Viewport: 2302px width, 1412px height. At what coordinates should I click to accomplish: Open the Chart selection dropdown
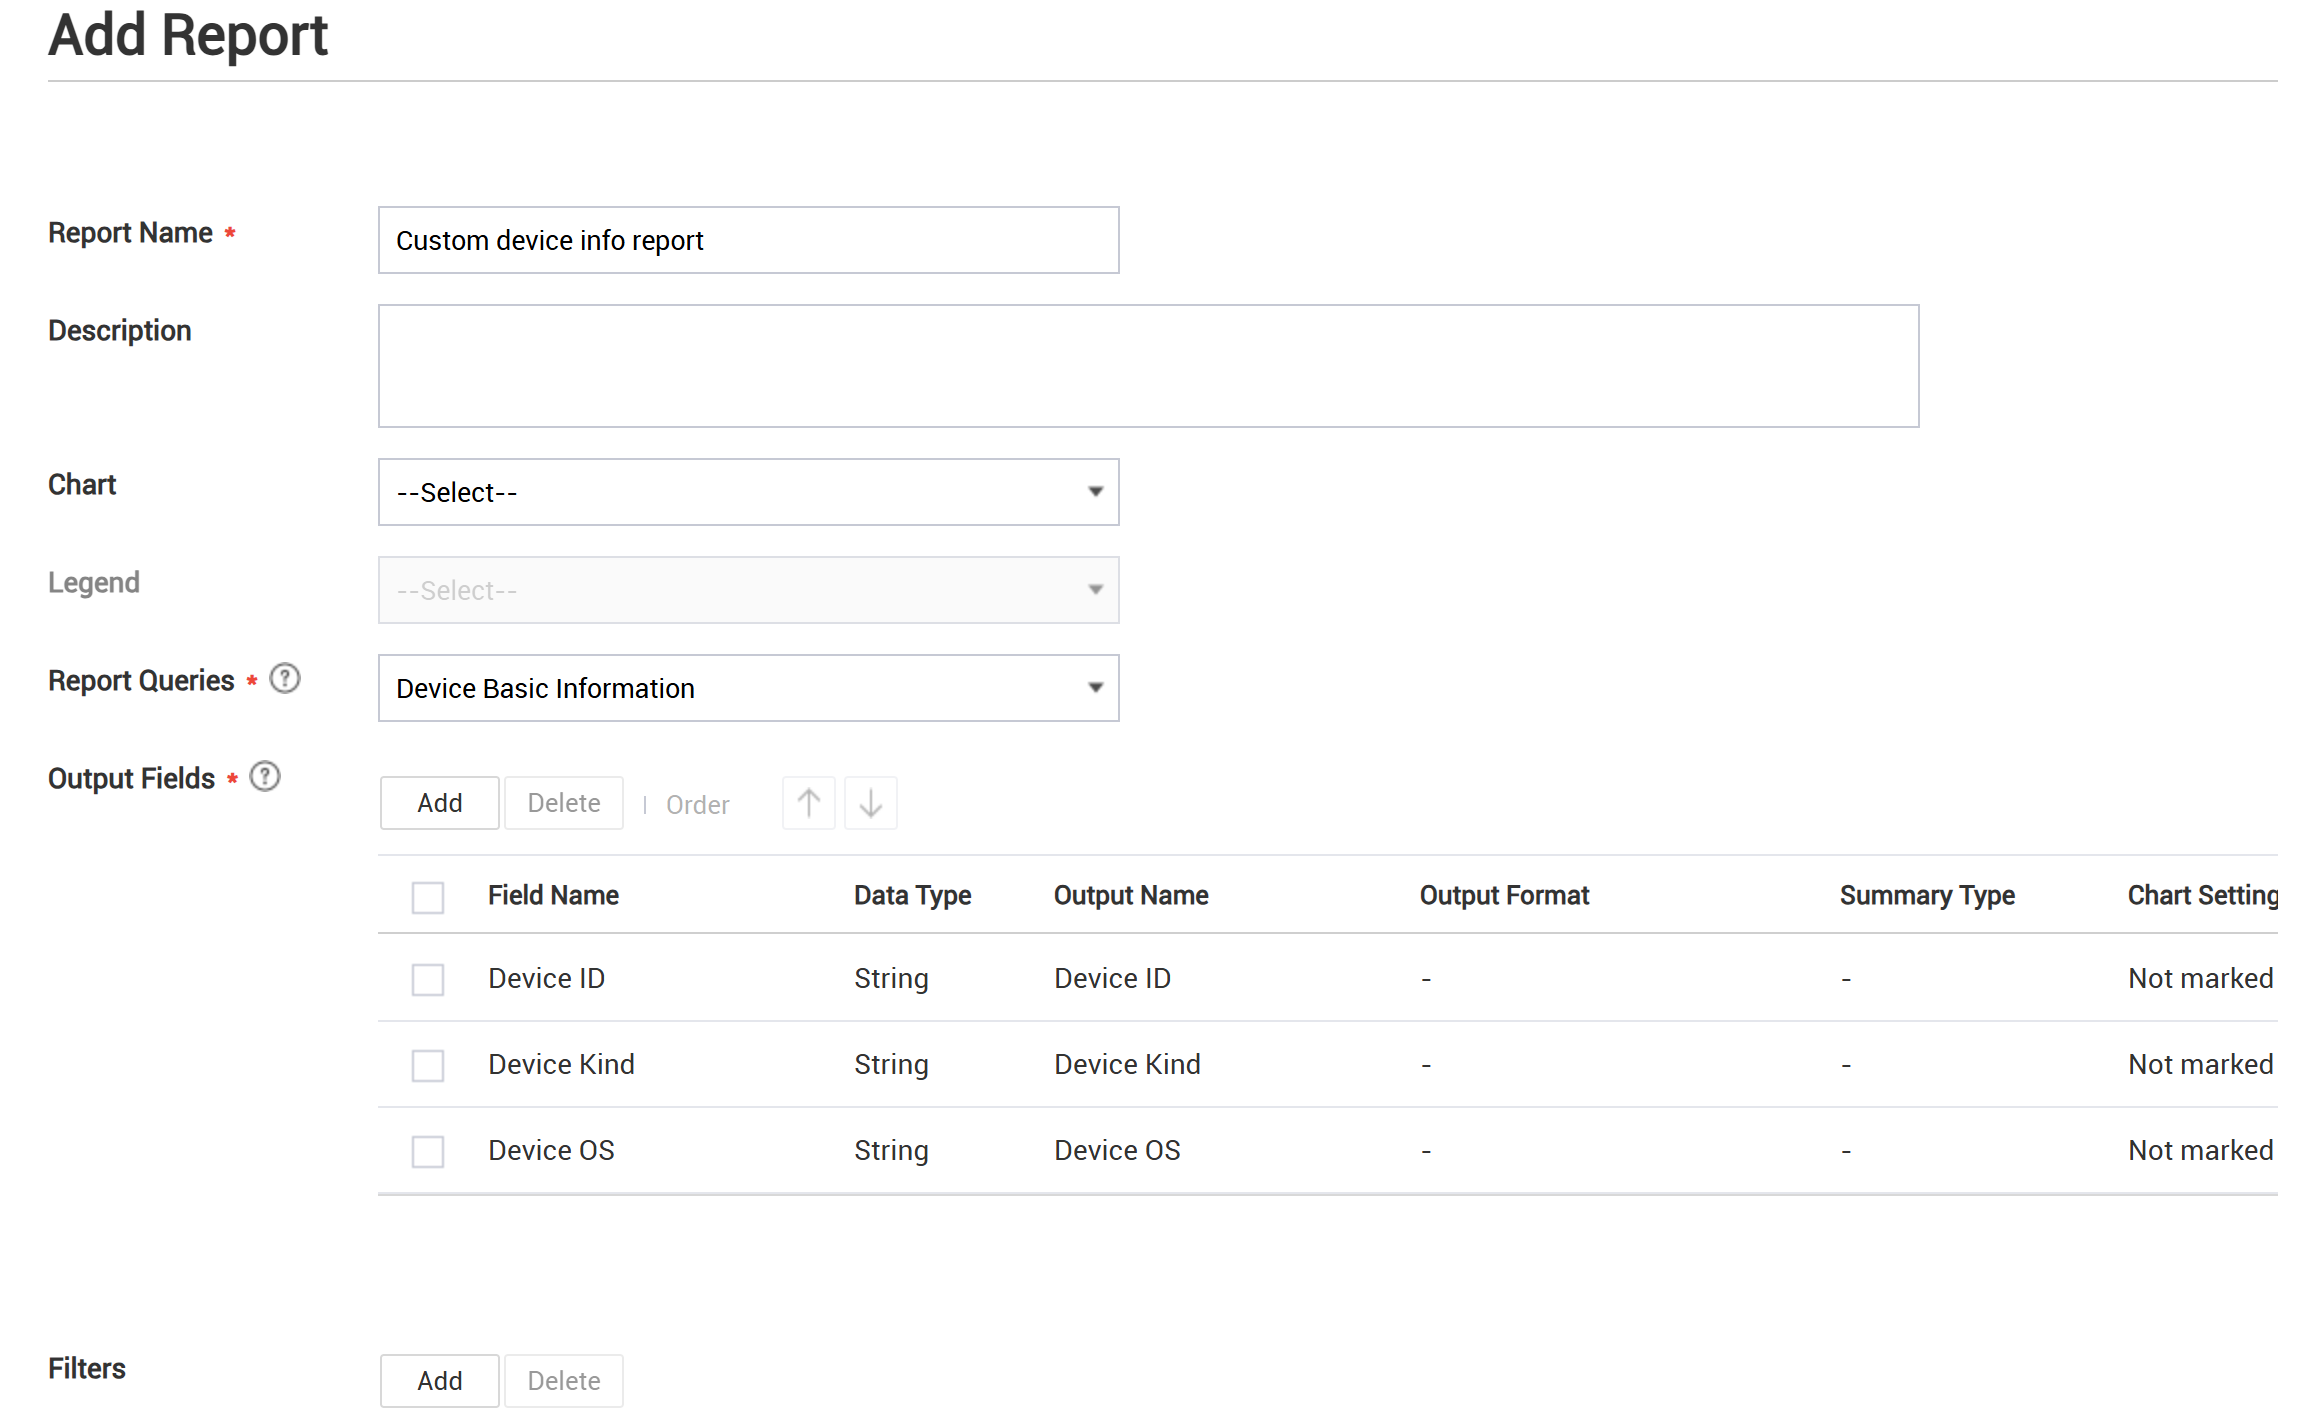(748, 492)
